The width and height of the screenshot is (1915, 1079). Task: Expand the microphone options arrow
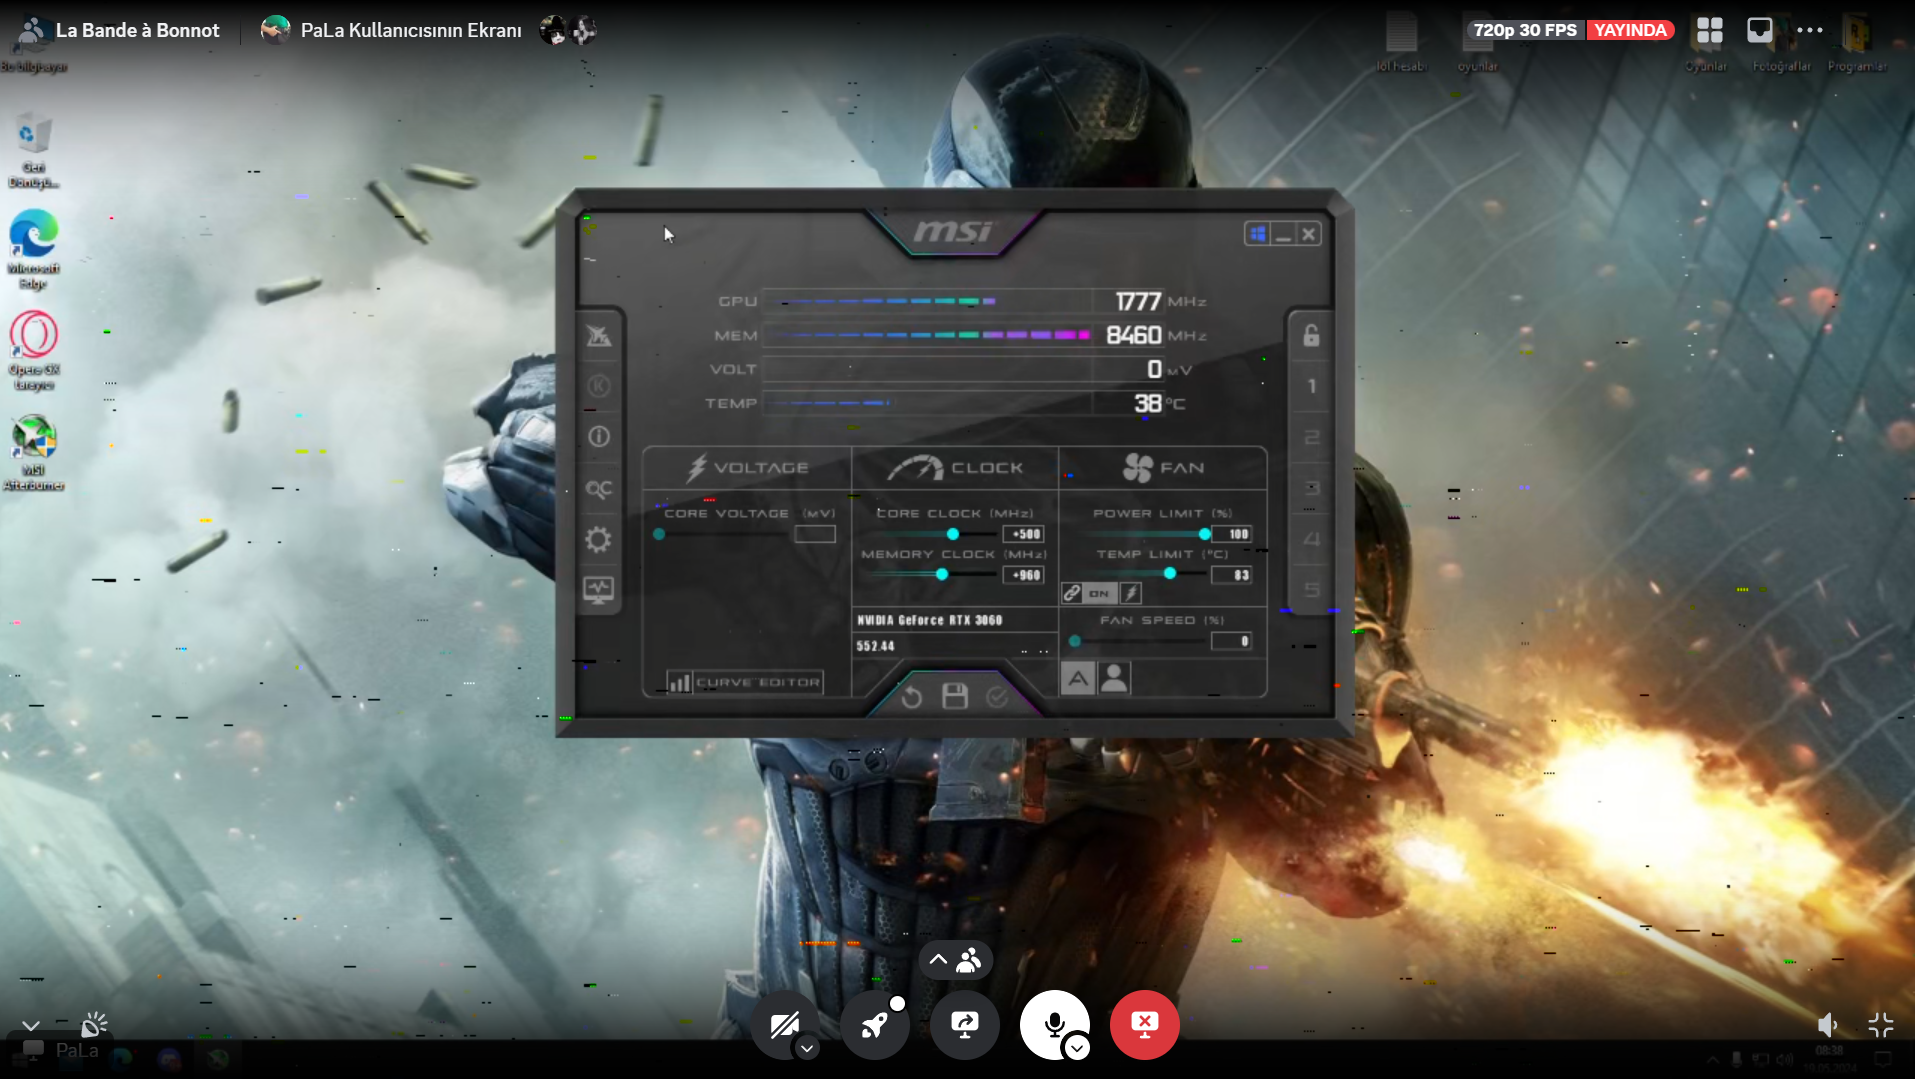(1077, 1048)
